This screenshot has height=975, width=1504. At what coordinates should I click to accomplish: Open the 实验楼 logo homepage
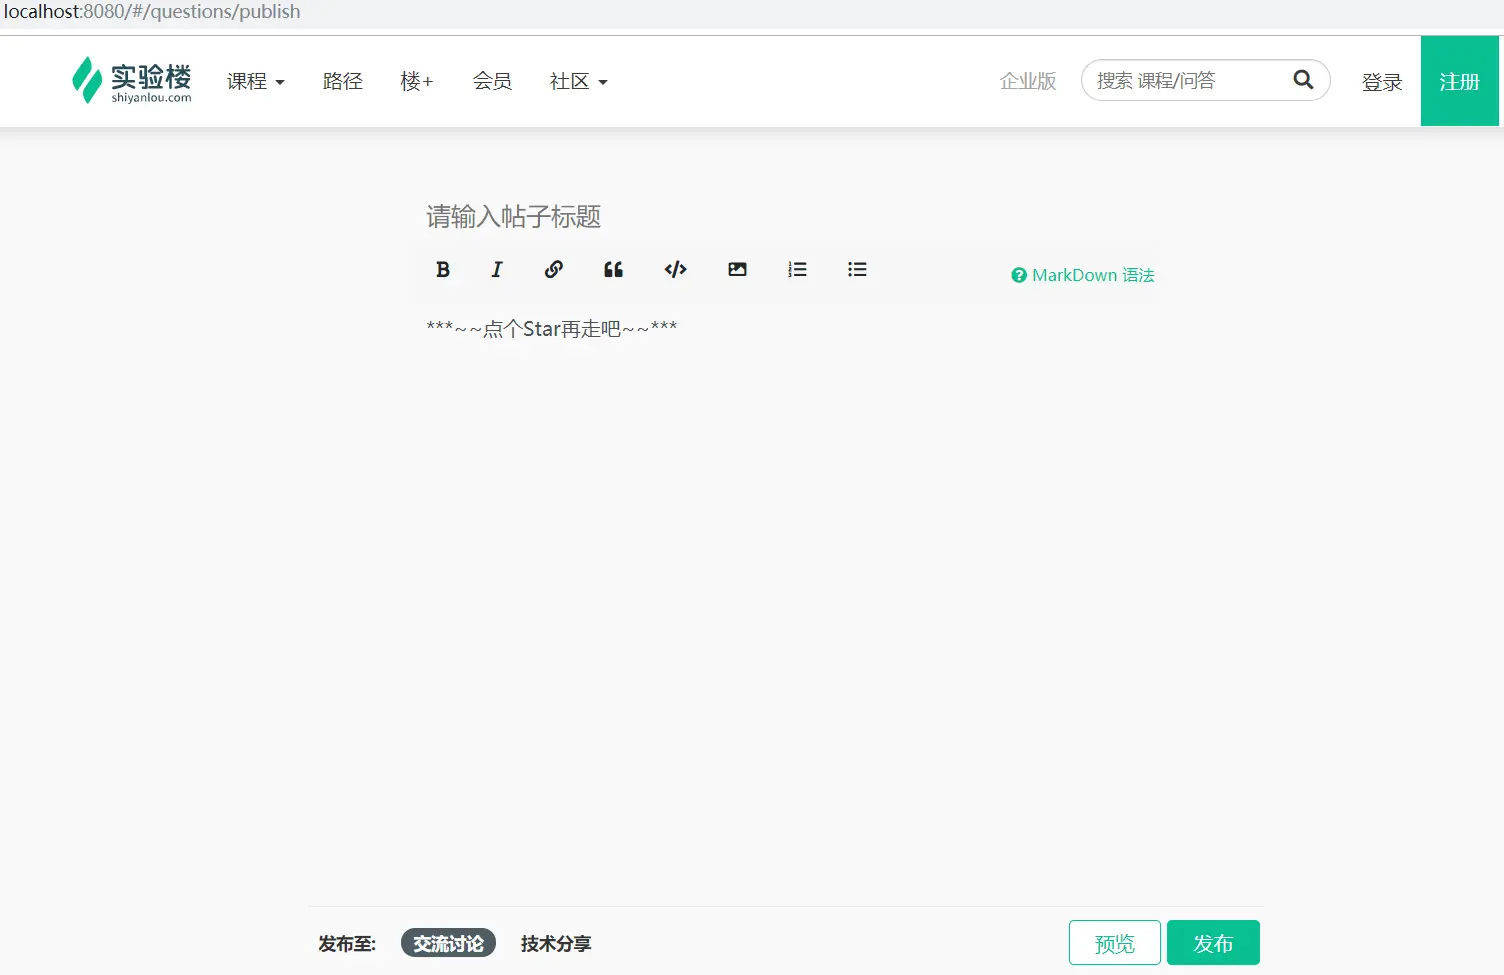click(x=131, y=80)
